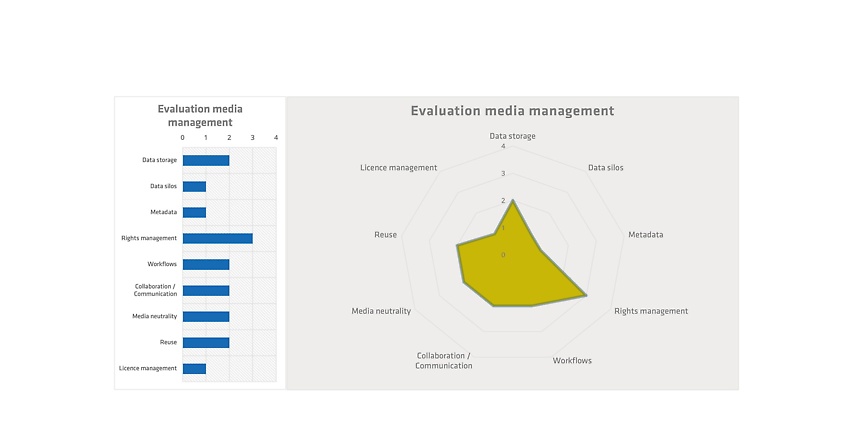Select the Data storage bar

[x=206, y=160]
